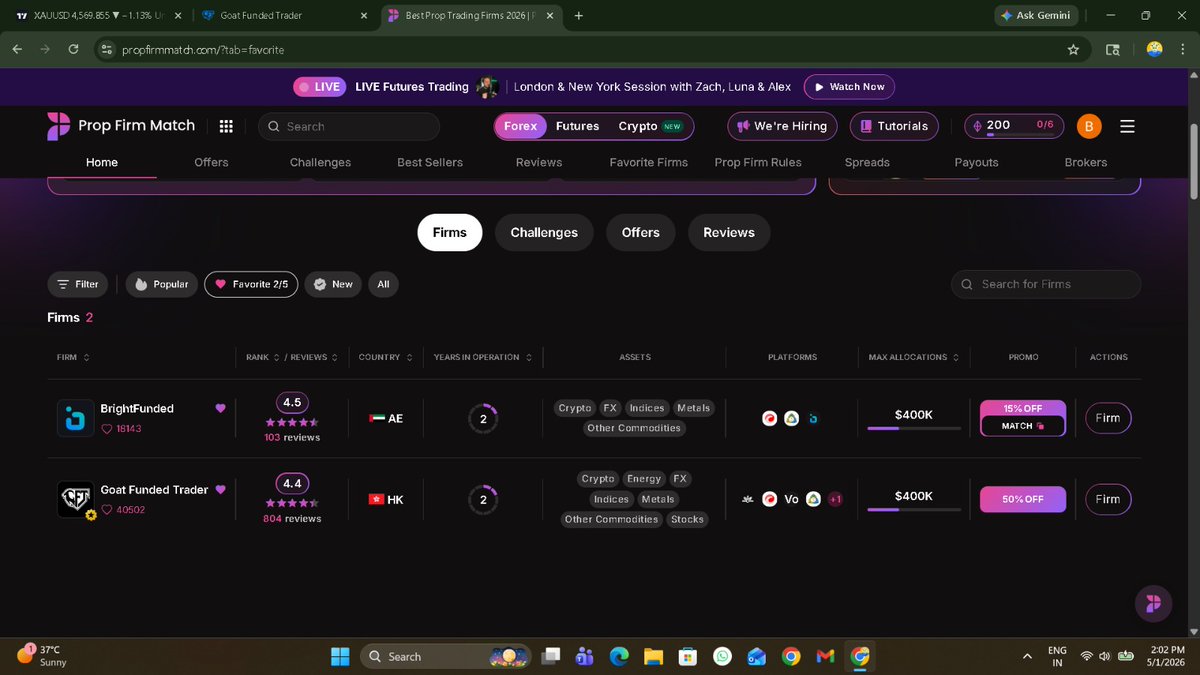Open the Tutorials button
1200x675 pixels.
(894, 126)
